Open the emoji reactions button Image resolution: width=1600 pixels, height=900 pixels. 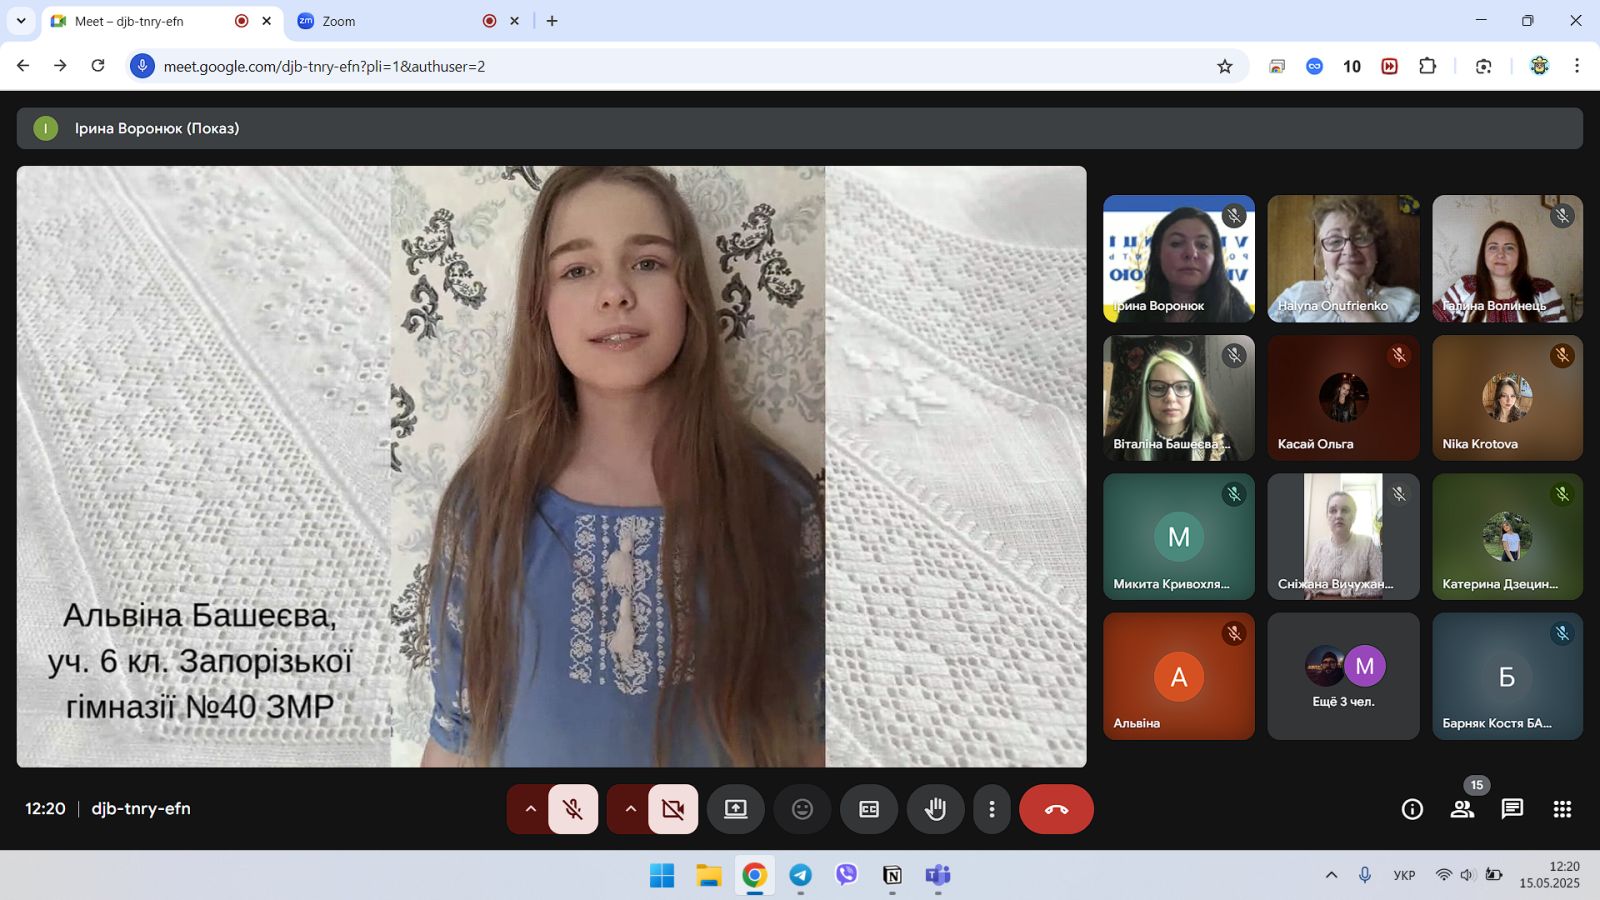tap(802, 809)
